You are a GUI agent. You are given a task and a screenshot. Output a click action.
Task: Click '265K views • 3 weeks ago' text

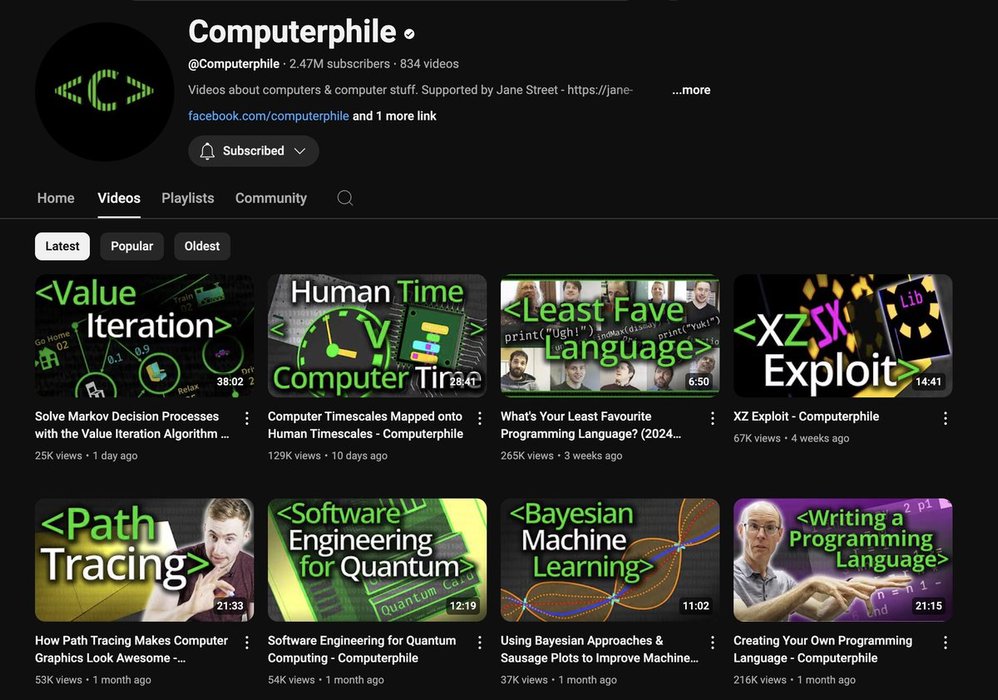(561, 456)
